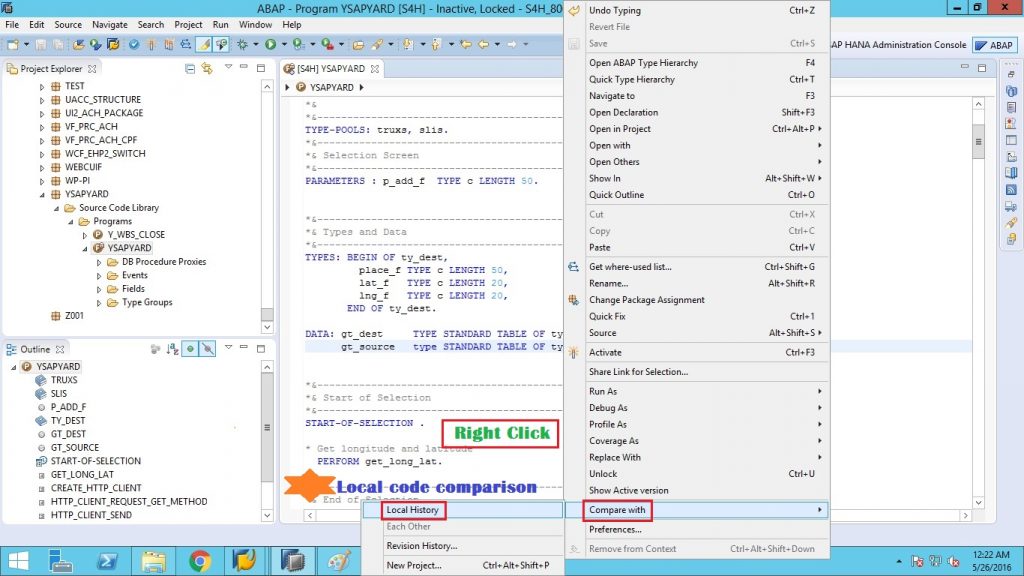Choose Open ABAP Type Hierarchy
The height and width of the screenshot is (576, 1024).
696,63
